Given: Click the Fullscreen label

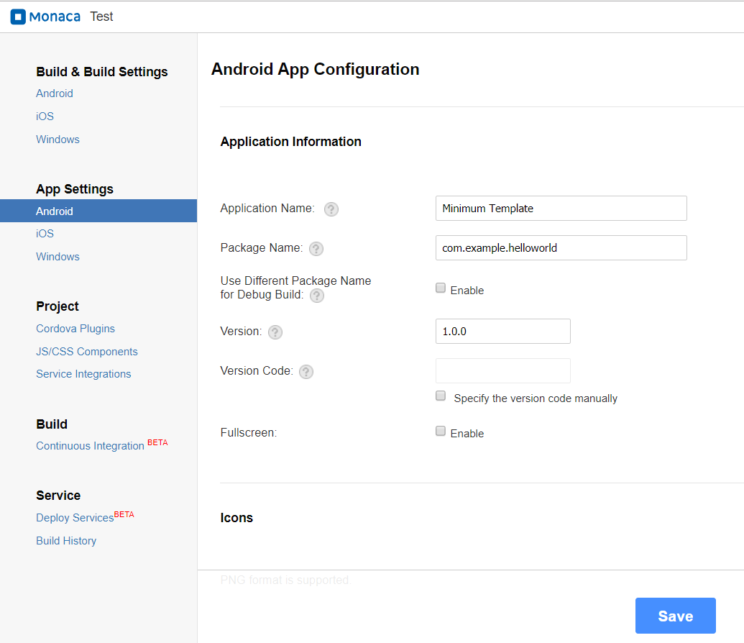Looking at the screenshot, I should click(248, 433).
